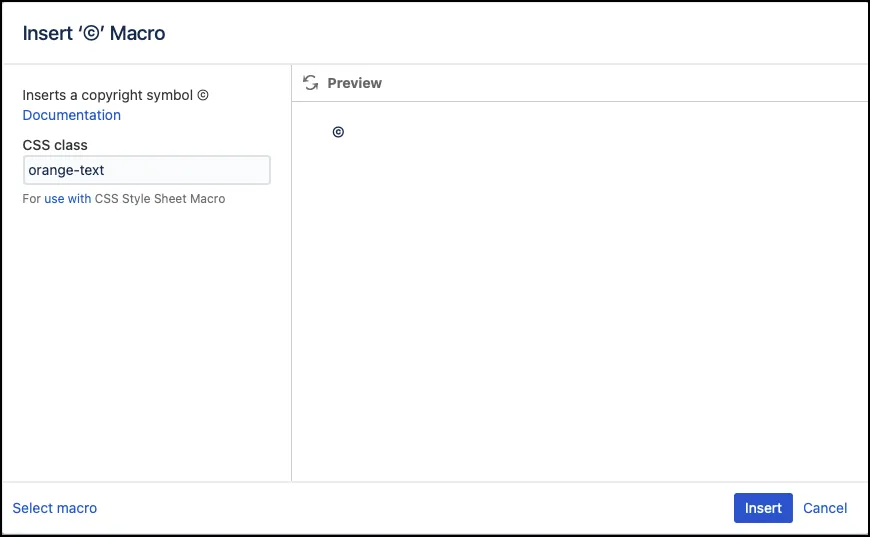Viewport: 870px width, 537px height.
Task: Click 'CSS Style Sheet Macro' hint text
Action: [160, 199]
